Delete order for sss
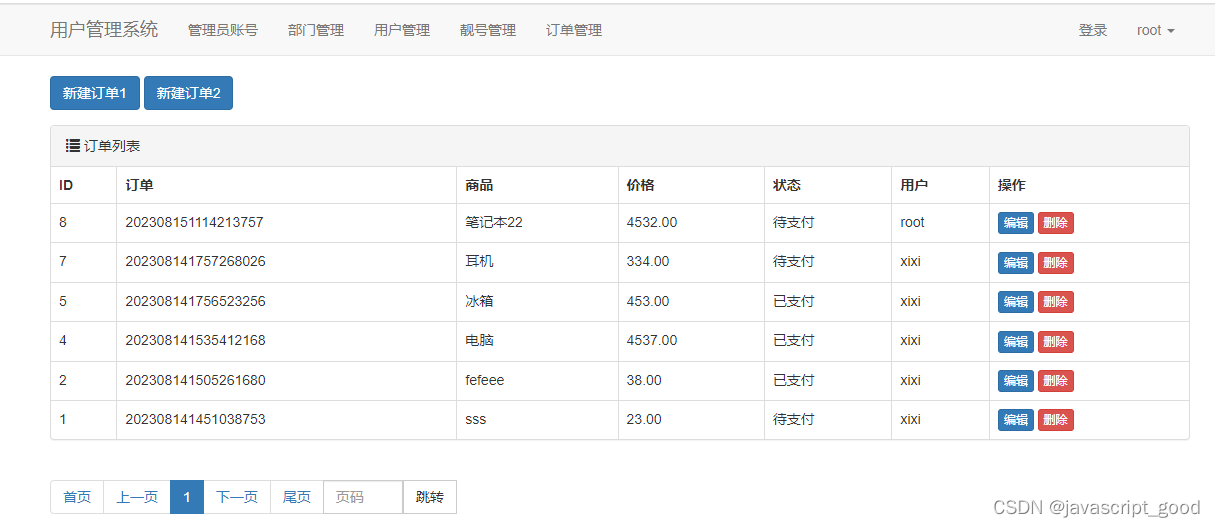 [x=1056, y=420]
